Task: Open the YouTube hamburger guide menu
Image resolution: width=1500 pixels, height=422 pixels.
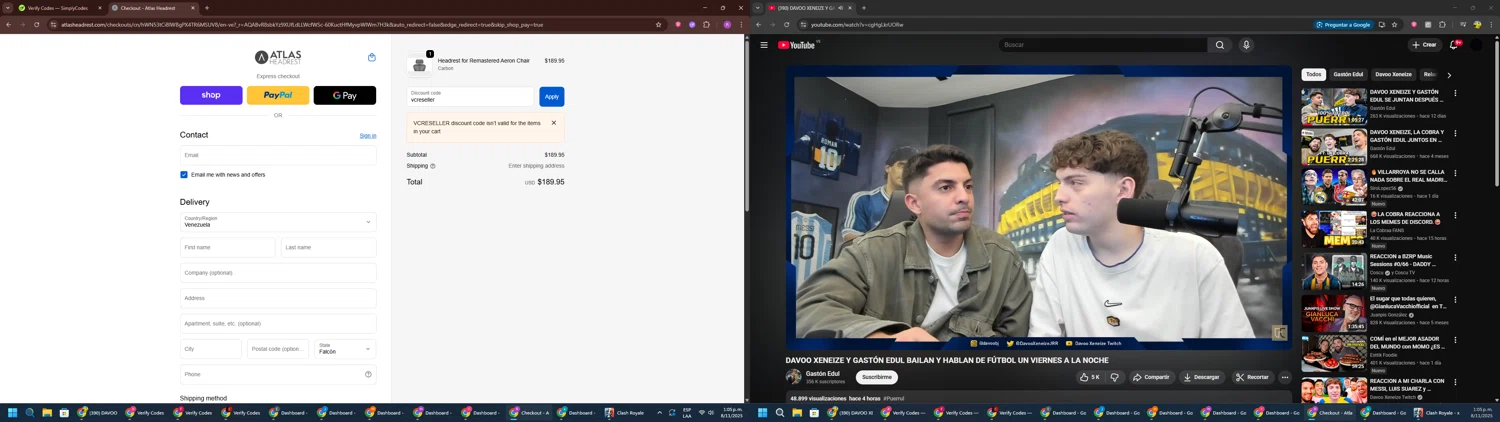Action: [764, 45]
